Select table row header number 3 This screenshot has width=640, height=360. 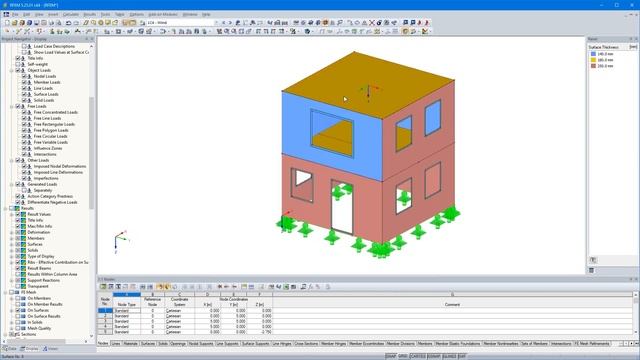pyautogui.click(x=105, y=321)
